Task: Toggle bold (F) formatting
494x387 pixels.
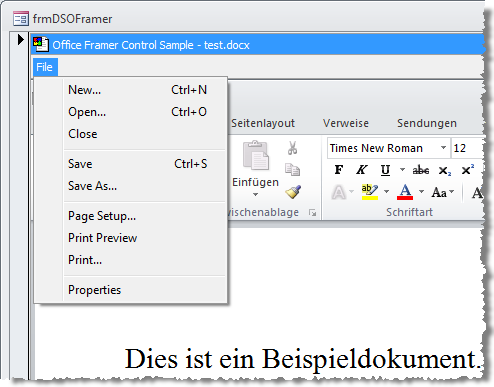Action: (x=339, y=170)
